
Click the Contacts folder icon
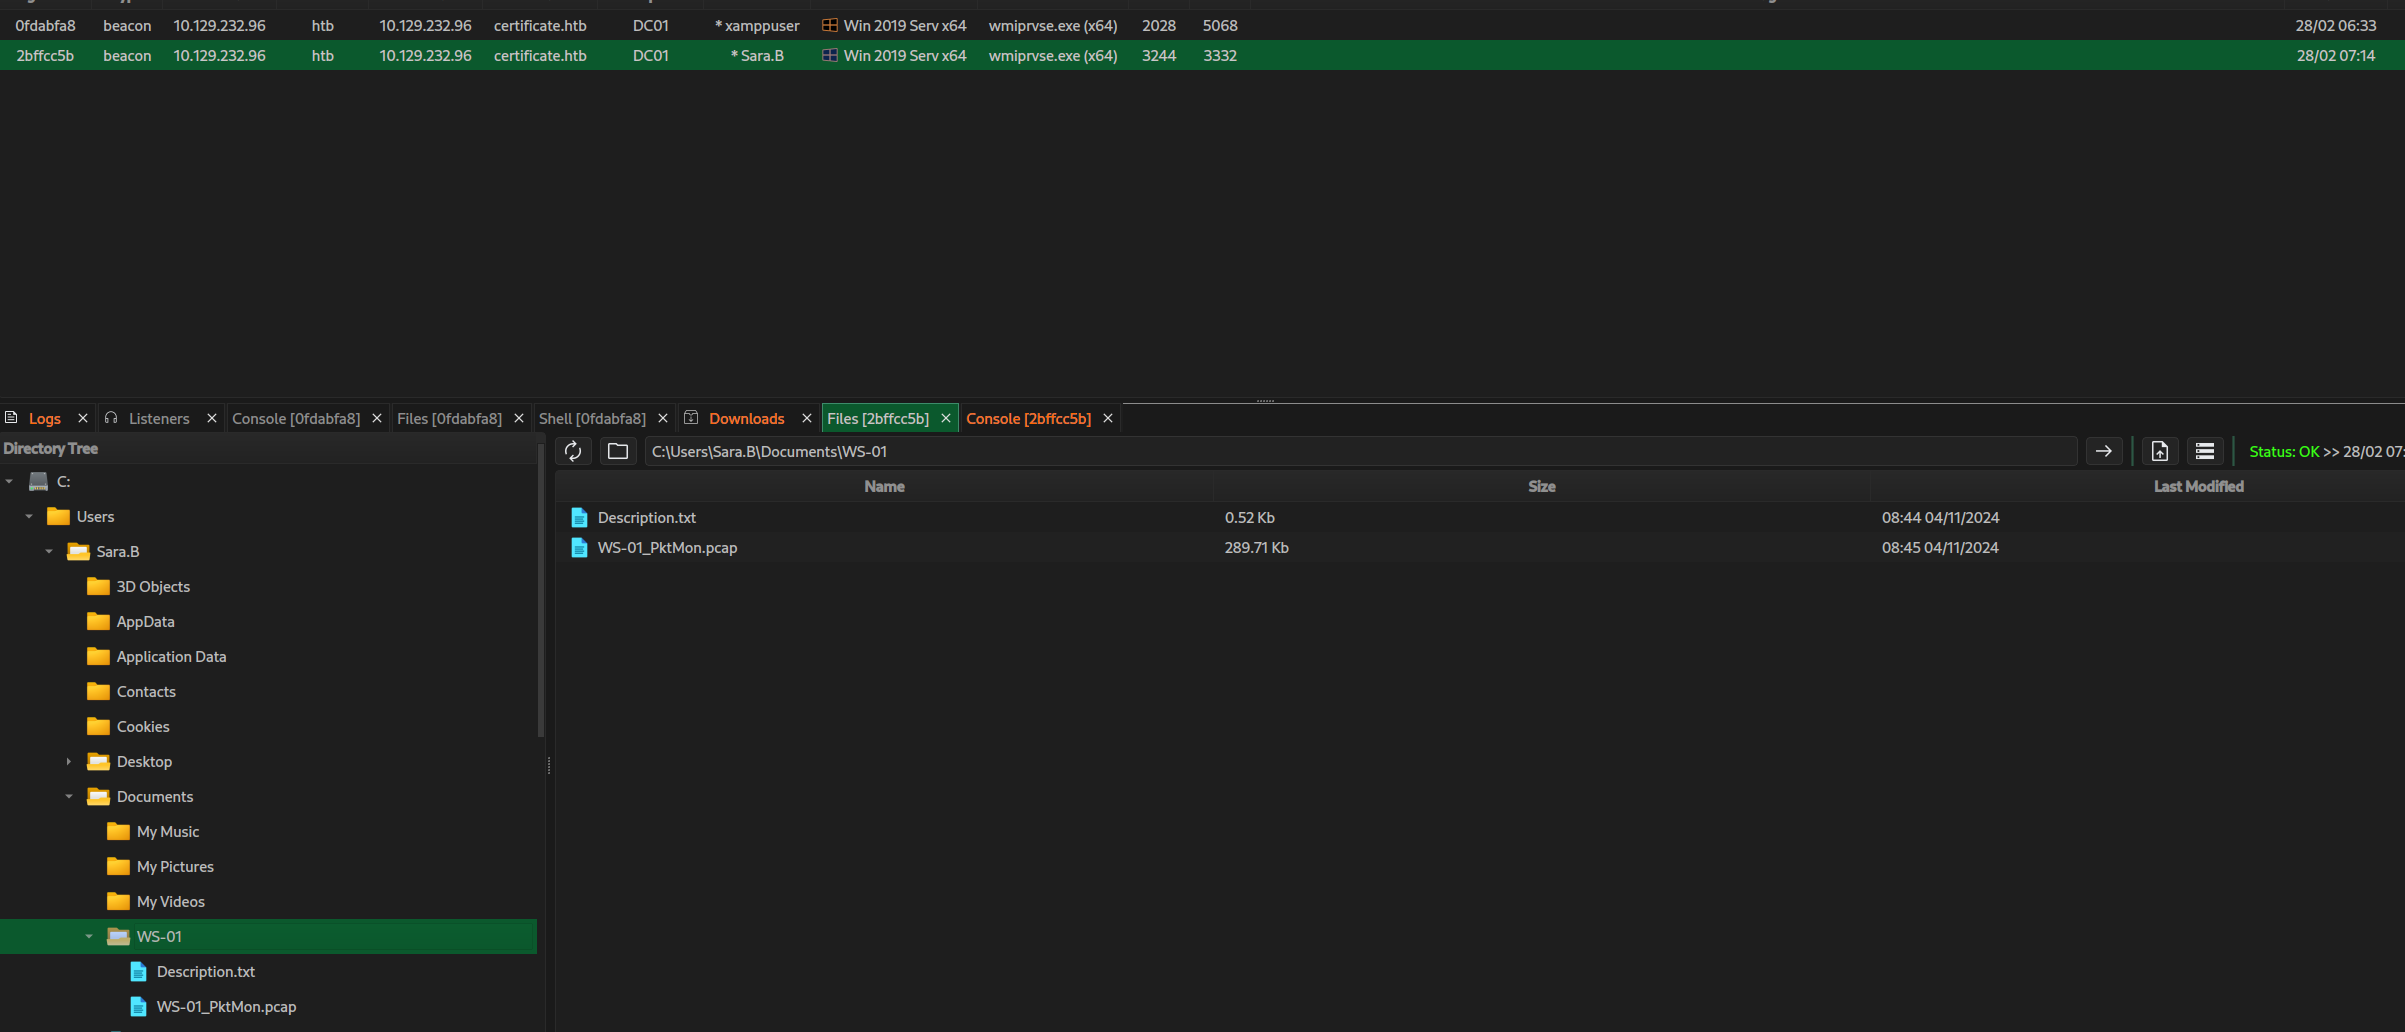tap(98, 691)
